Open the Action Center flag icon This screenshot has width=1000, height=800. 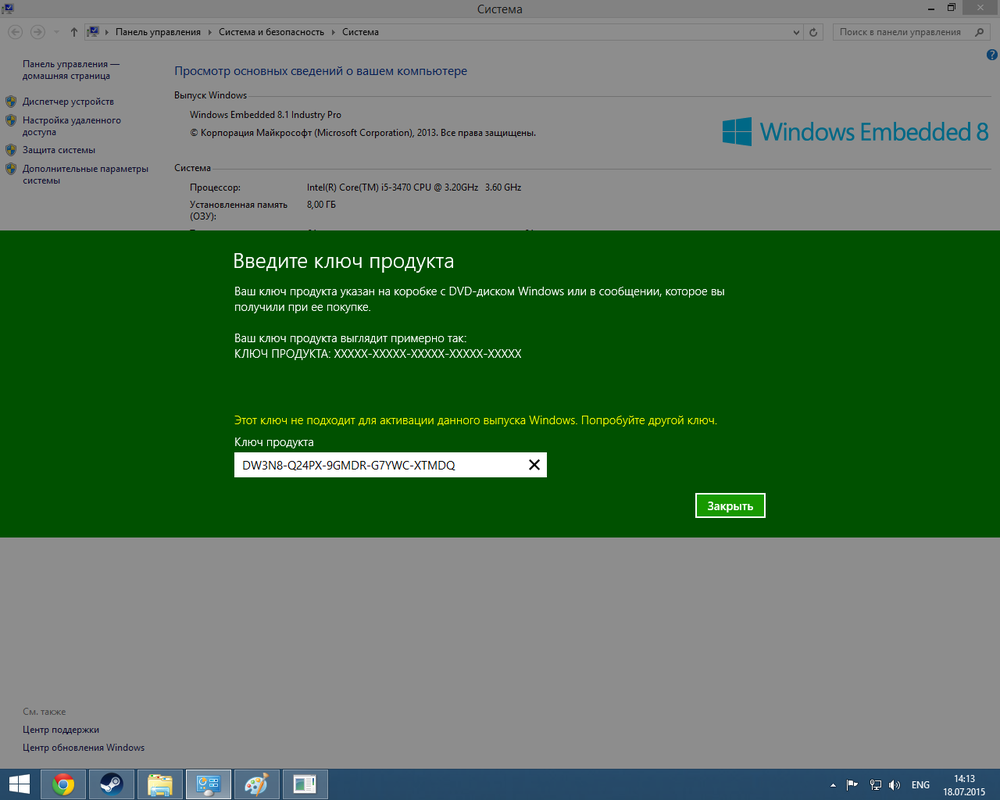[853, 785]
